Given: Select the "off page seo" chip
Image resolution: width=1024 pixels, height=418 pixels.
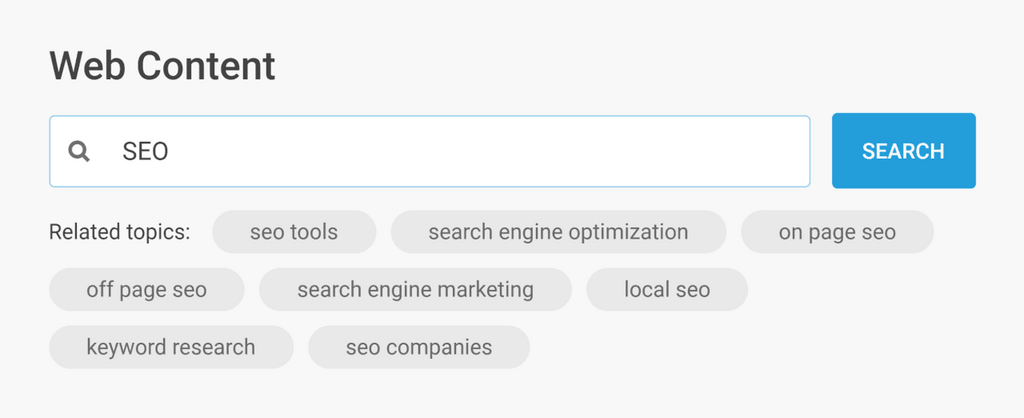Looking at the screenshot, I should 146,290.
